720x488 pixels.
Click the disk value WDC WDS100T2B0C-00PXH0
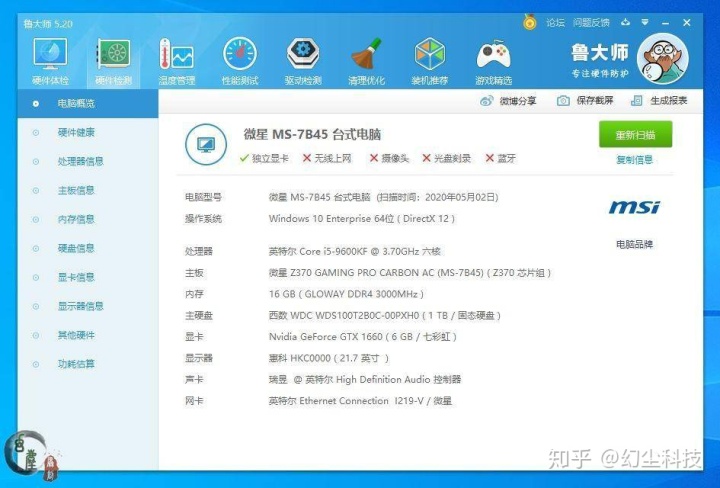pos(385,316)
